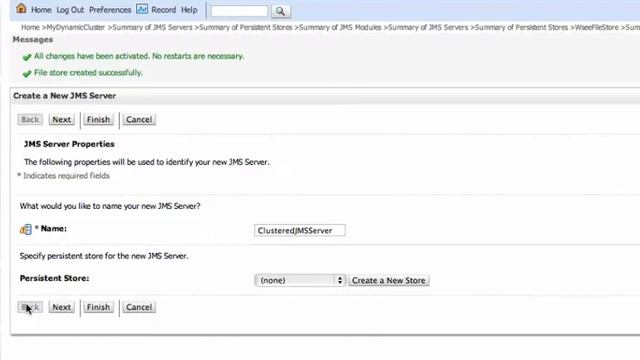Open first Summary of JMS Servers breadcrumb
This screenshot has width=640, height=360.
[152, 27]
